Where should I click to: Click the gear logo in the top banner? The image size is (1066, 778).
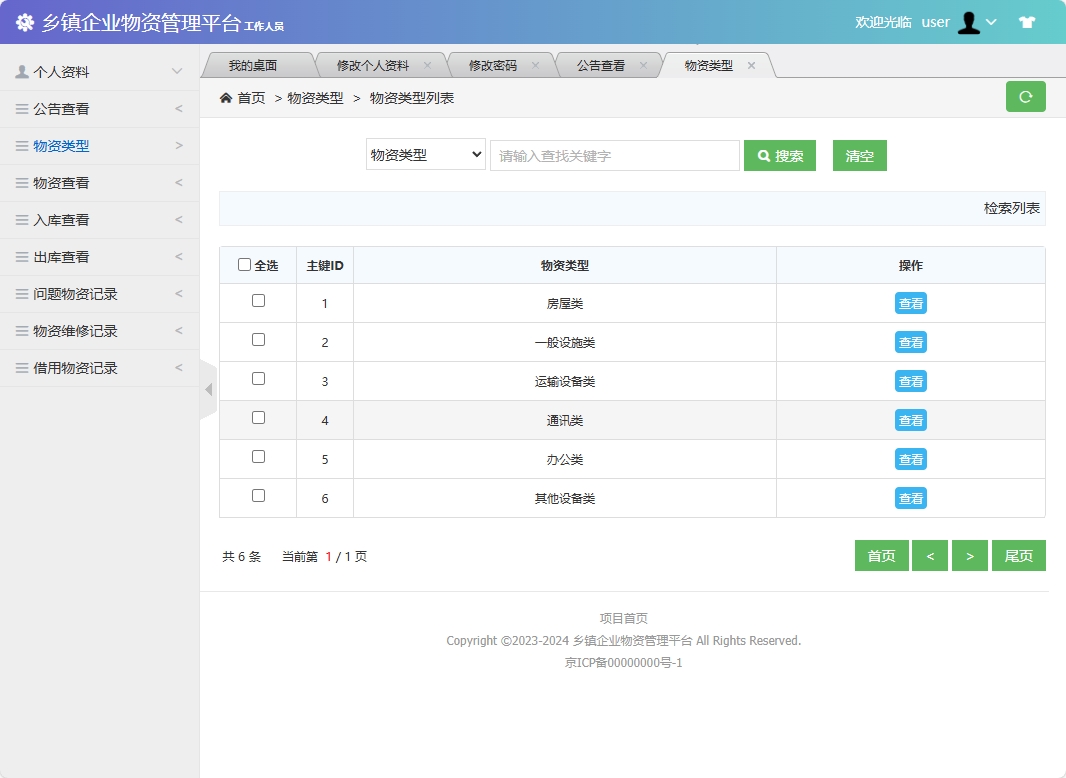(x=24, y=22)
